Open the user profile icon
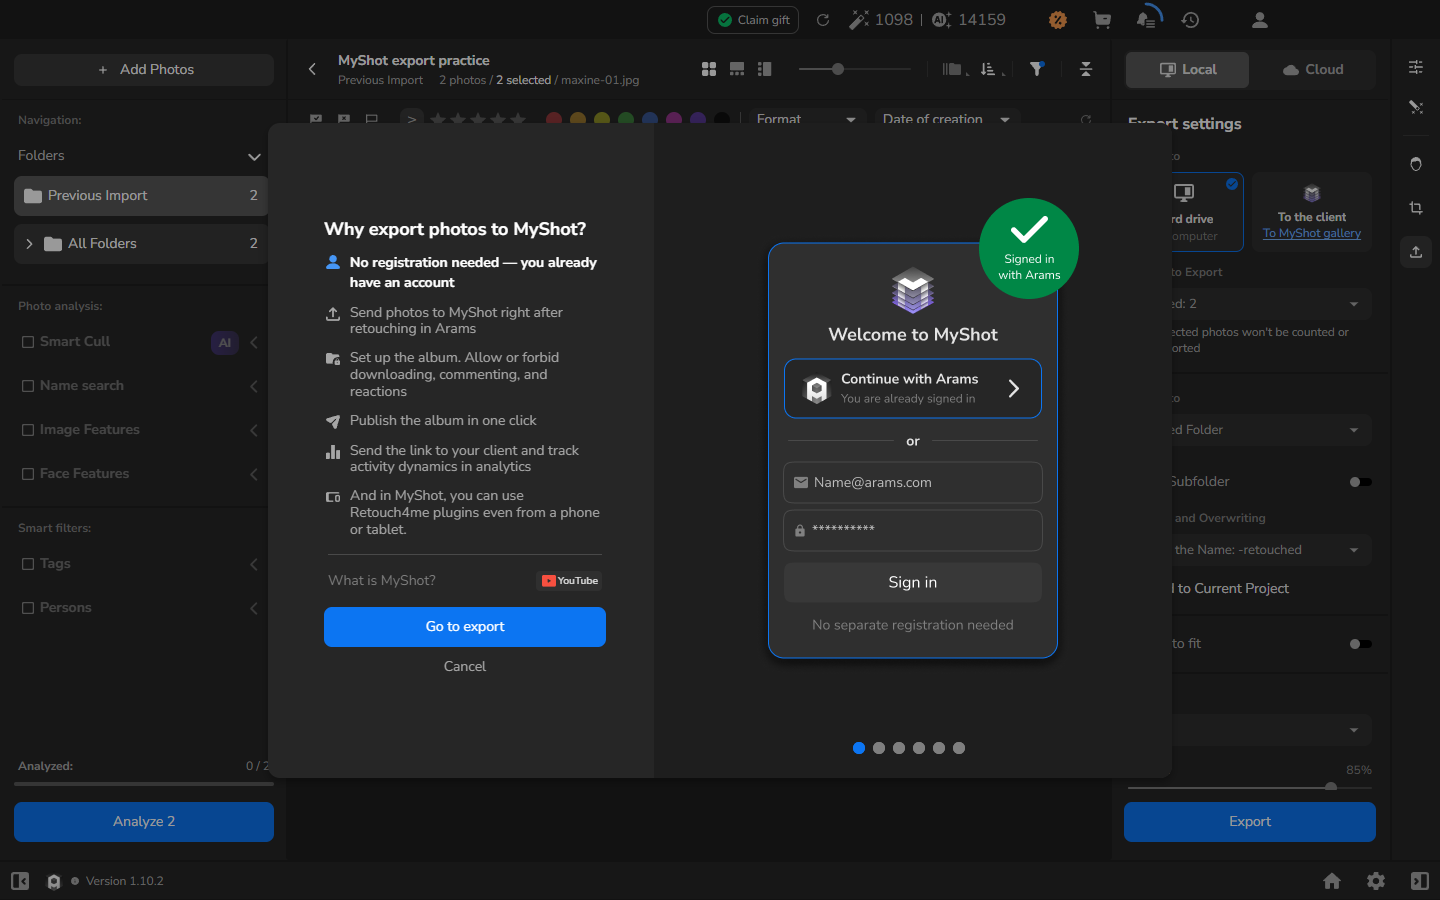Viewport: 1440px width, 900px height. [1260, 20]
